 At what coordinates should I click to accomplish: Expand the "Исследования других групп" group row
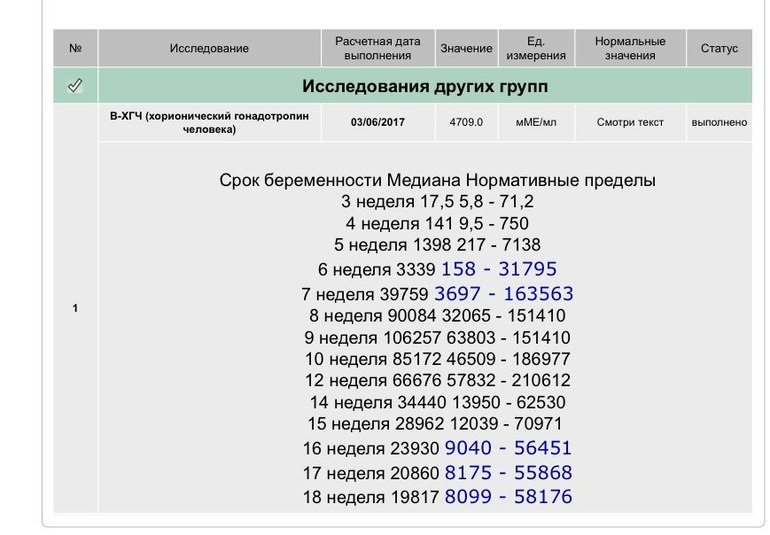tap(425, 87)
